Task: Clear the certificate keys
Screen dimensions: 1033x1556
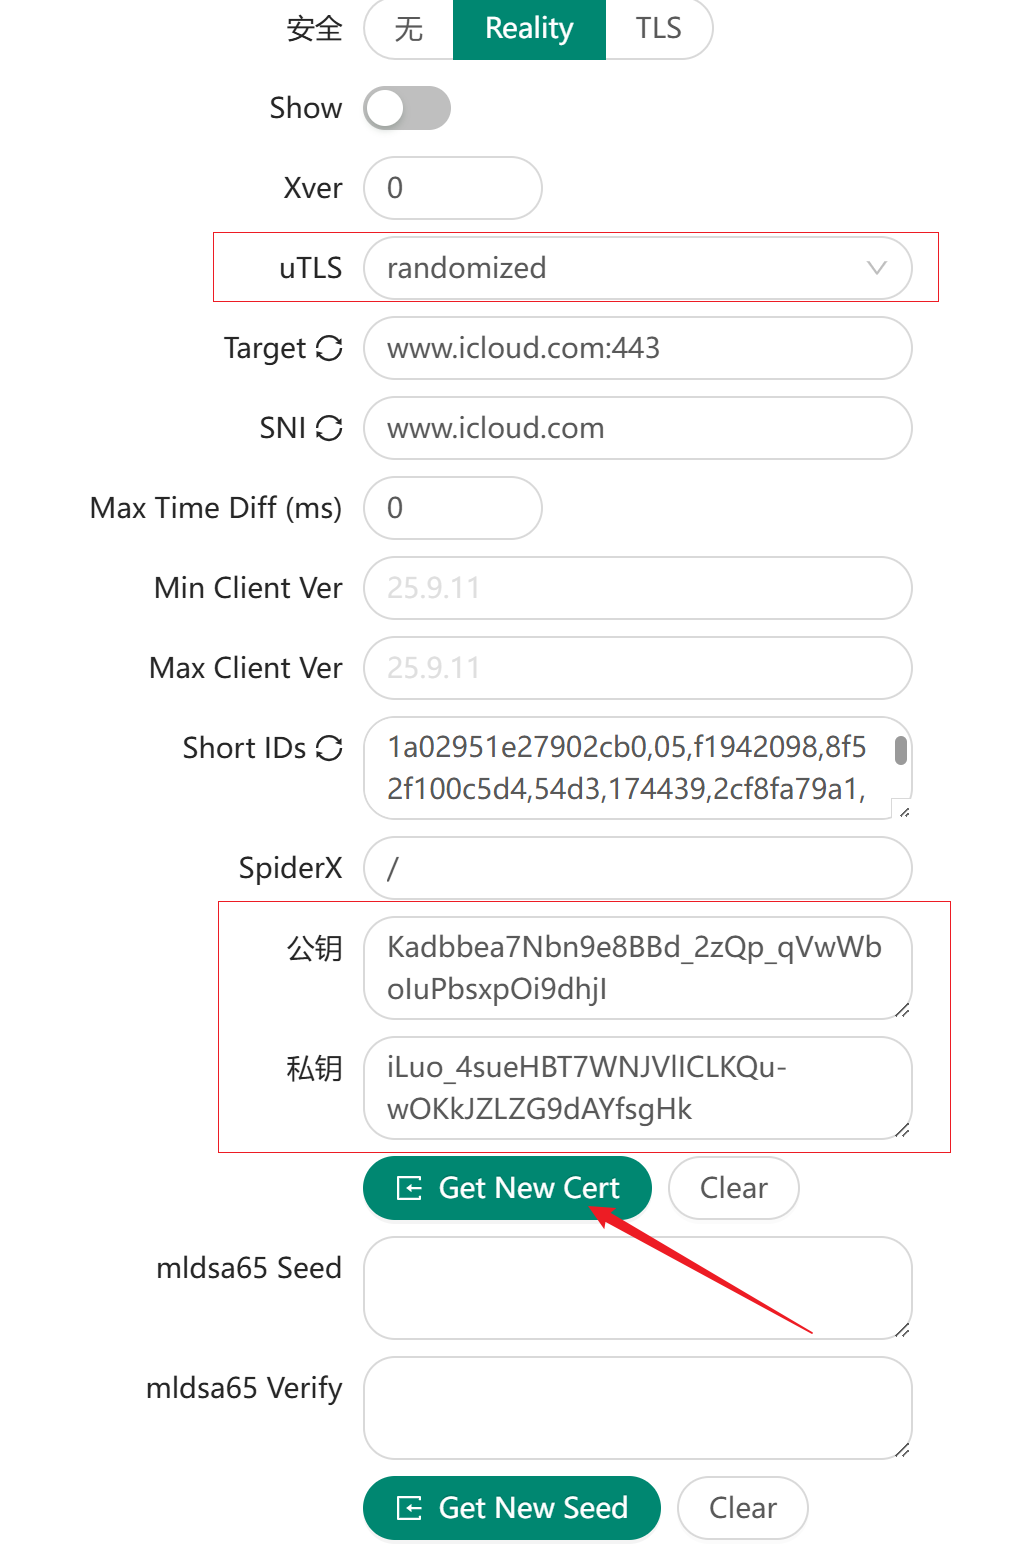Action: [733, 1188]
